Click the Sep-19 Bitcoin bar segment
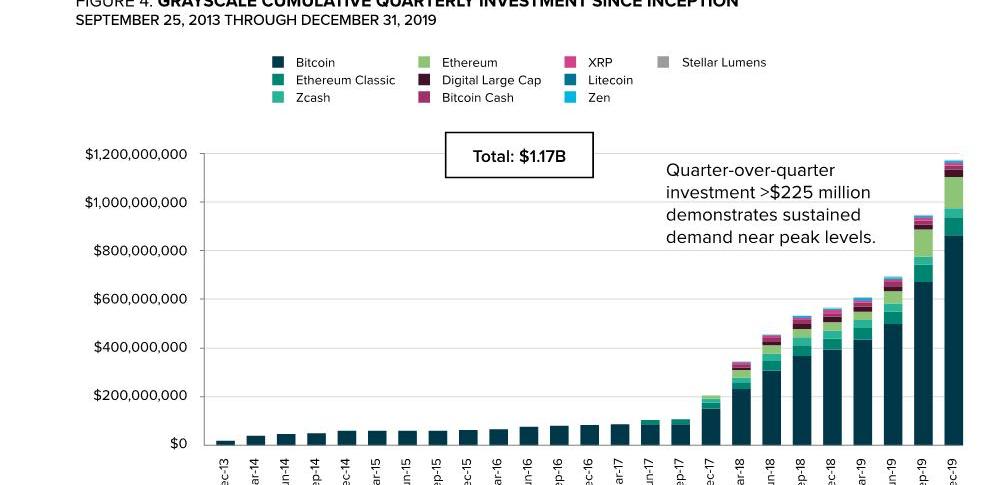 click(x=923, y=363)
